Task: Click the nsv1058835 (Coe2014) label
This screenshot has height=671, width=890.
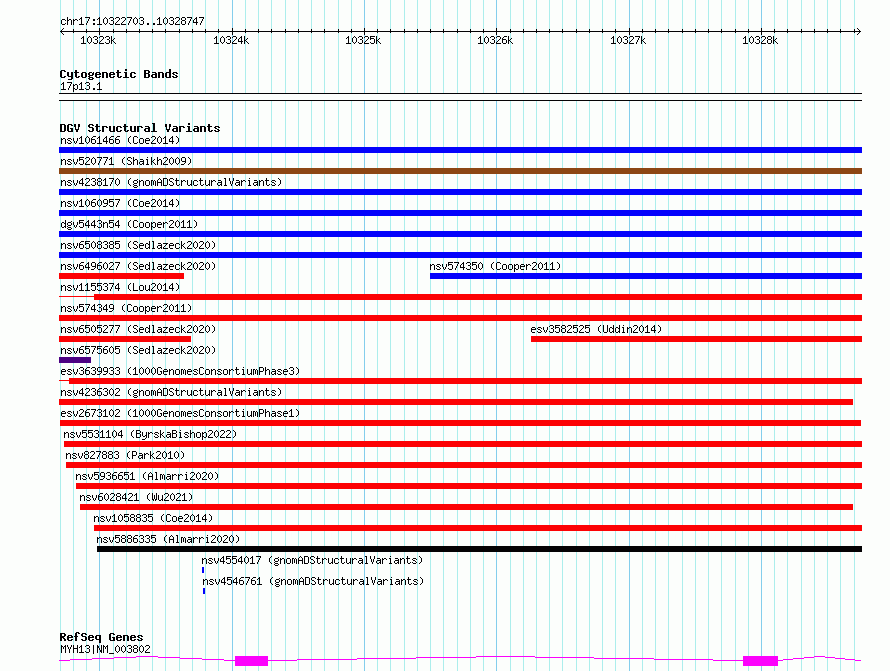Action: click(153, 518)
